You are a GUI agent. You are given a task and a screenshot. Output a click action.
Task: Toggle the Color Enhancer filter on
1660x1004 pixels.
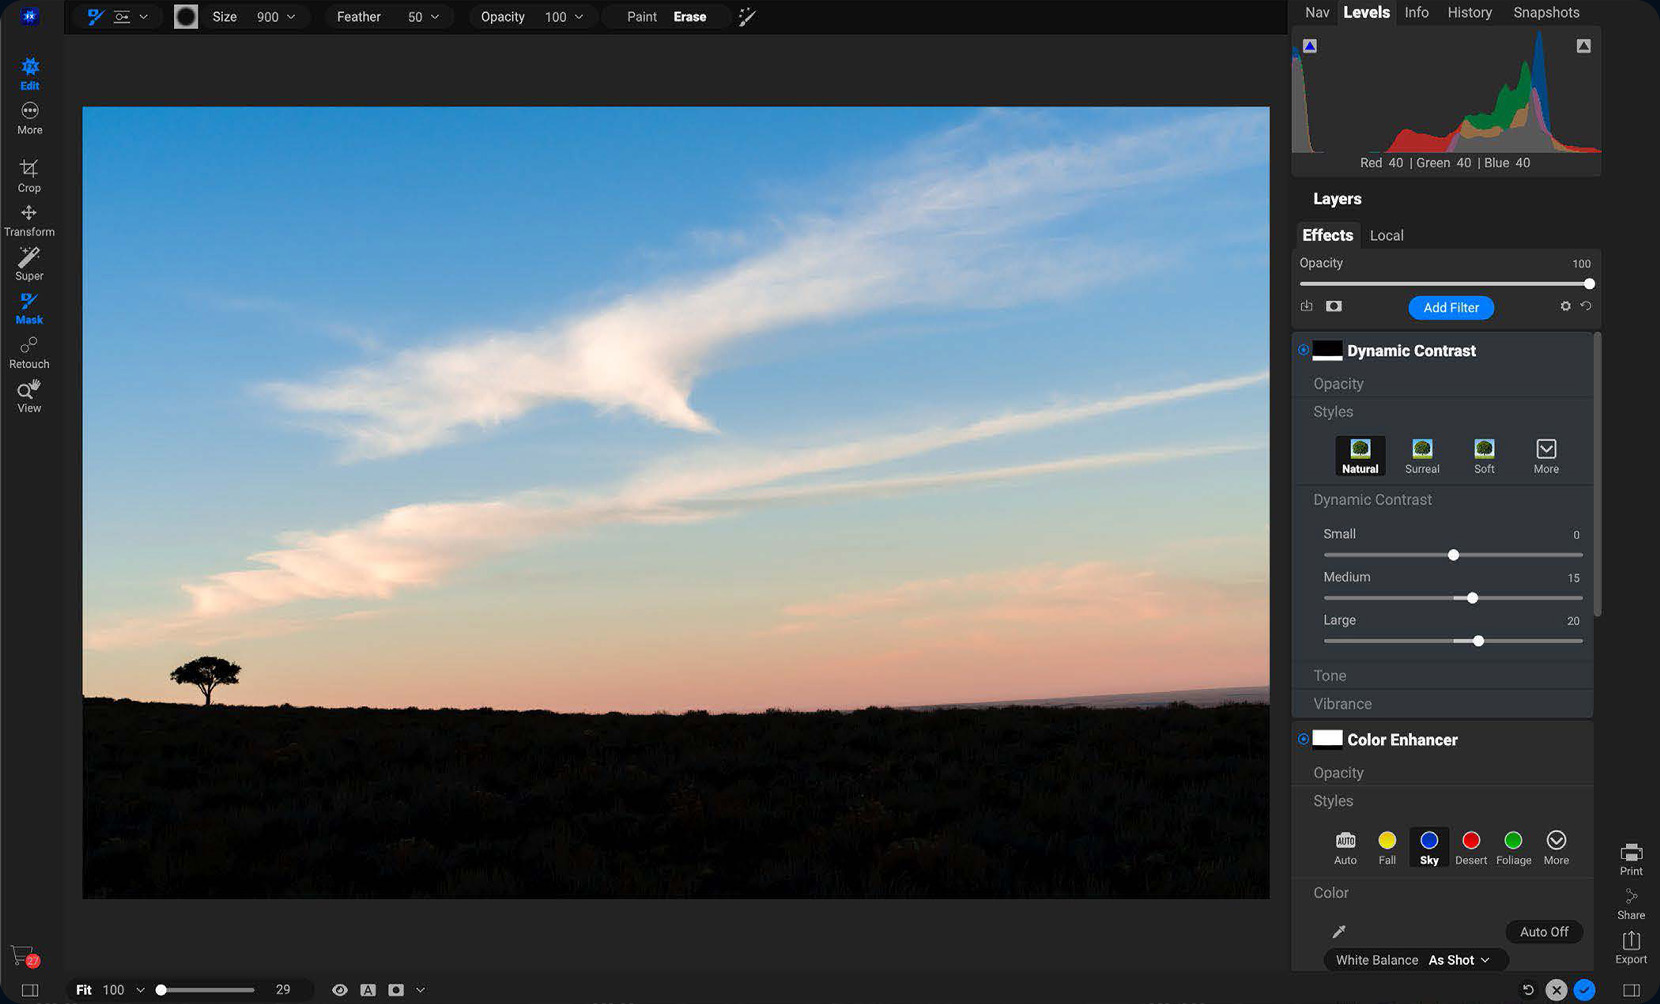[x=1303, y=739]
